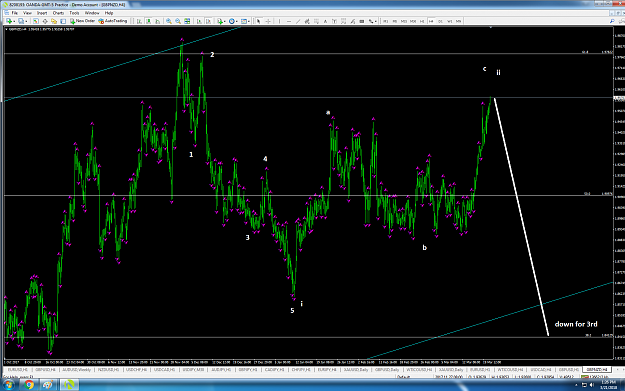Select the horizontal line drawing tool

coord(289,21)
